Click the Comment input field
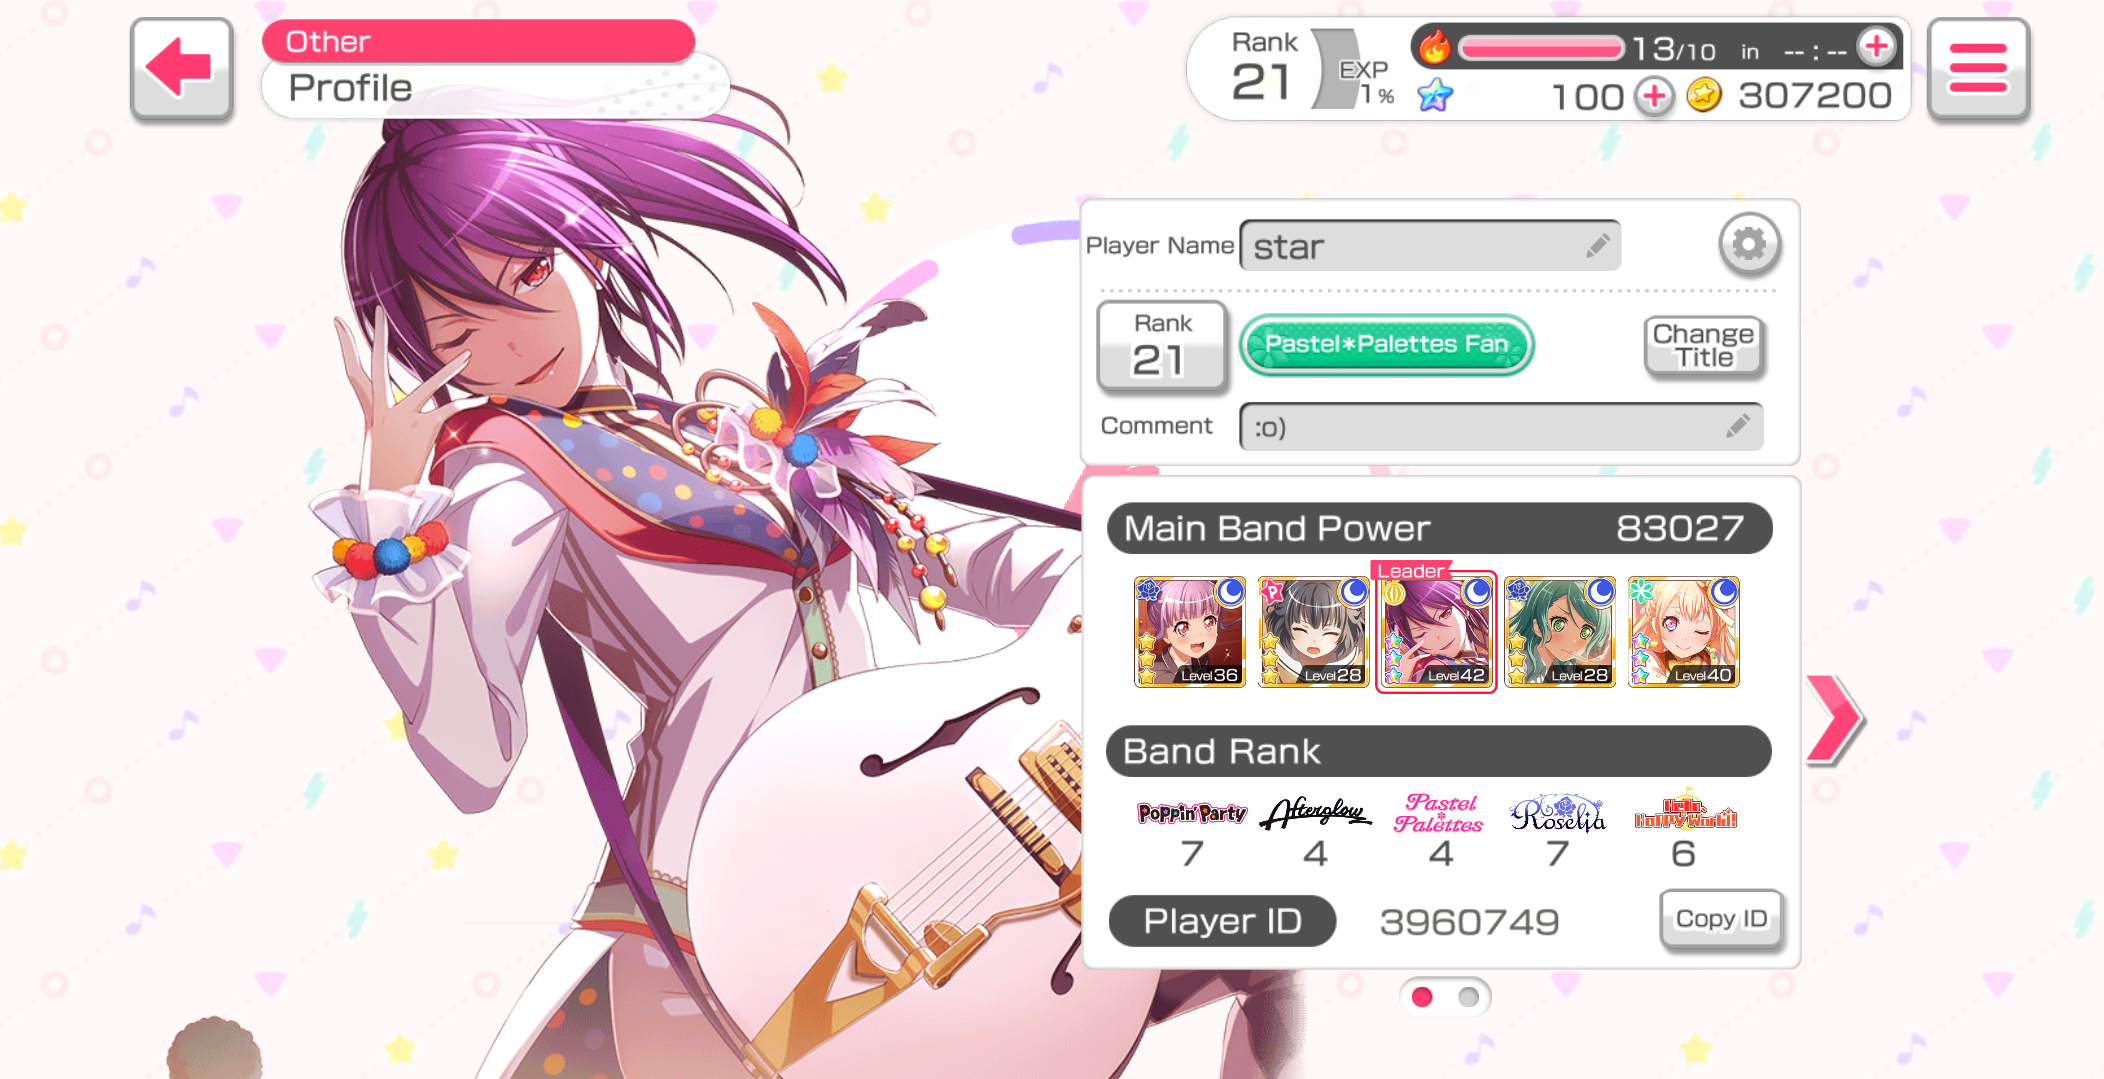This screenshot has width=2104, height=1079. coord(1501,427)
